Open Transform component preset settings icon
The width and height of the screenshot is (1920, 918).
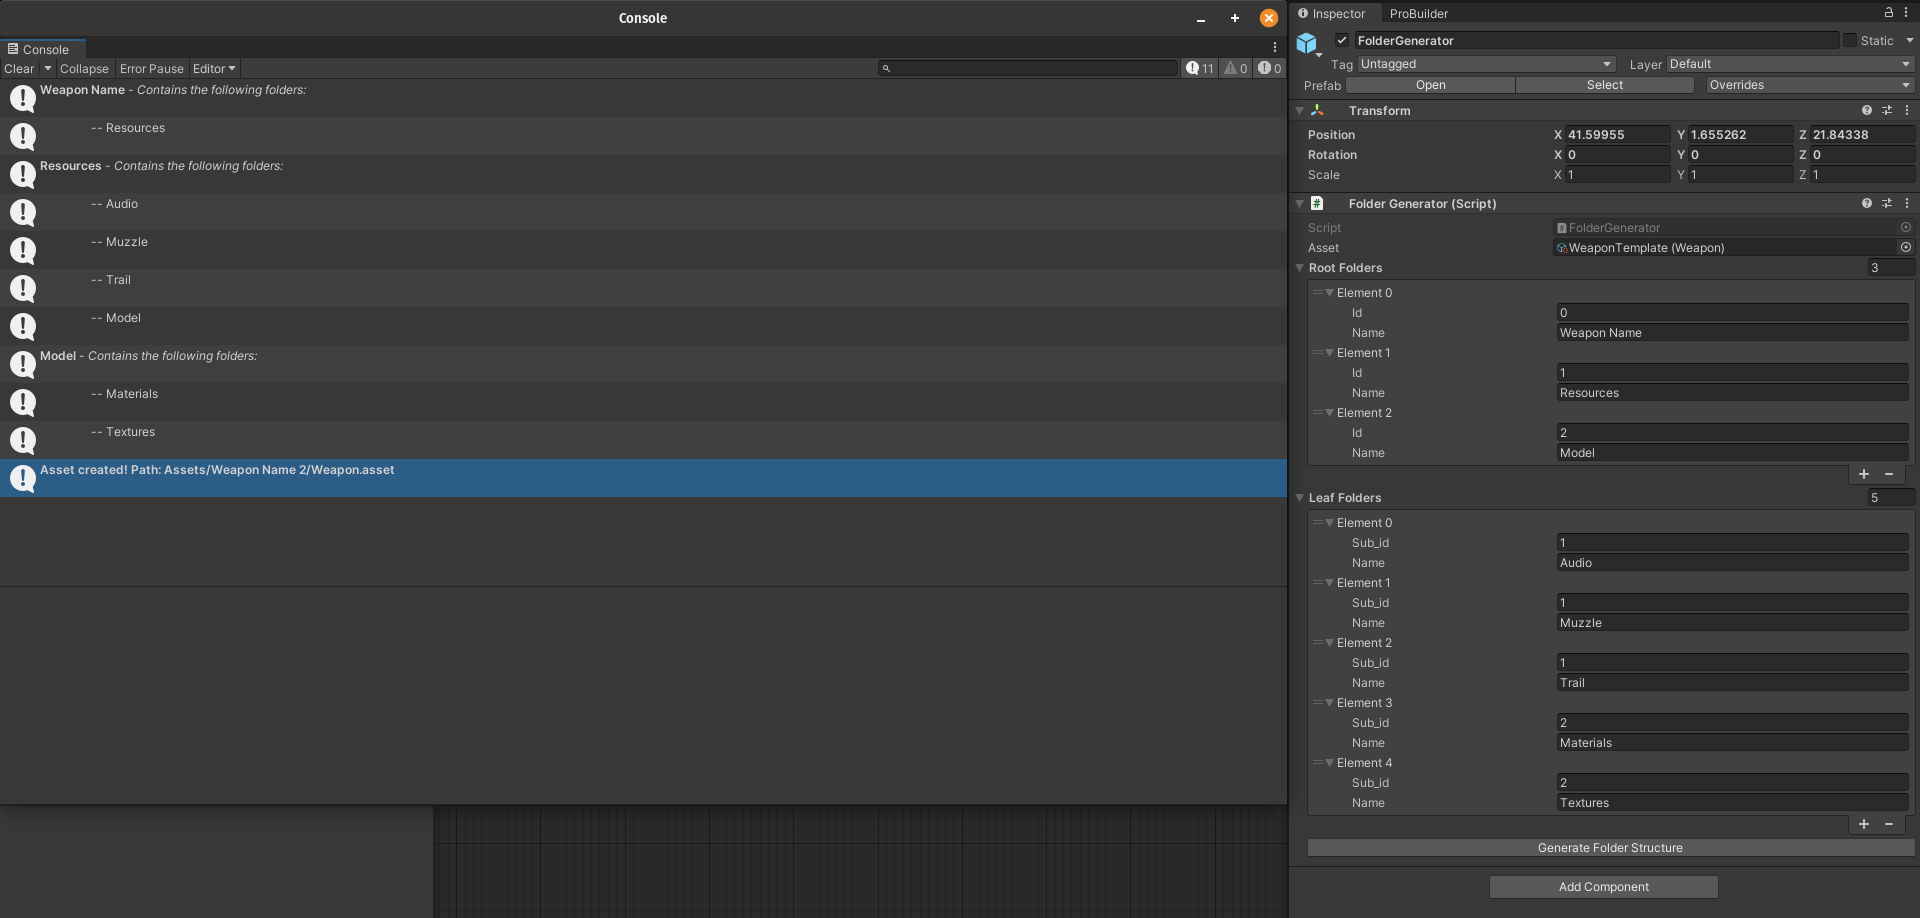[1887, 111]
